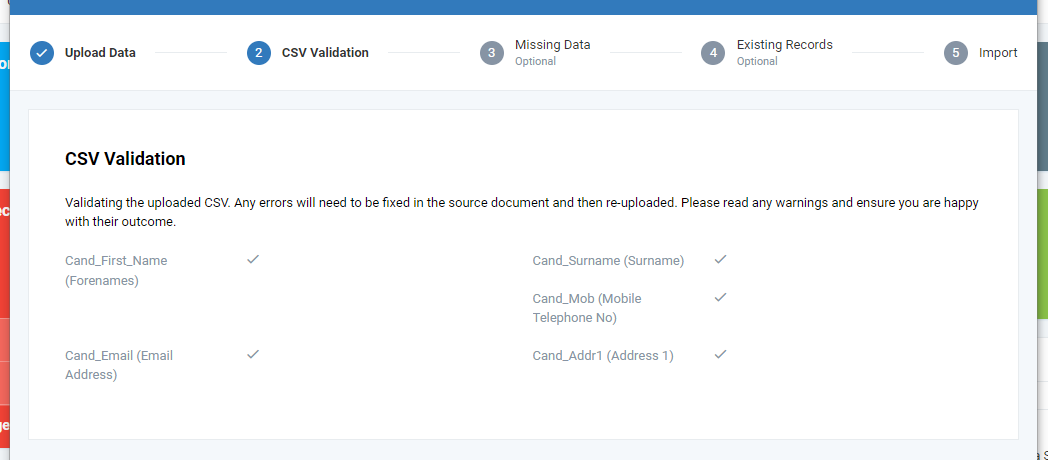Click the step 4 Existing Records circle
The width and height of the screenshot is (1048, 460).
pos(713,53)
